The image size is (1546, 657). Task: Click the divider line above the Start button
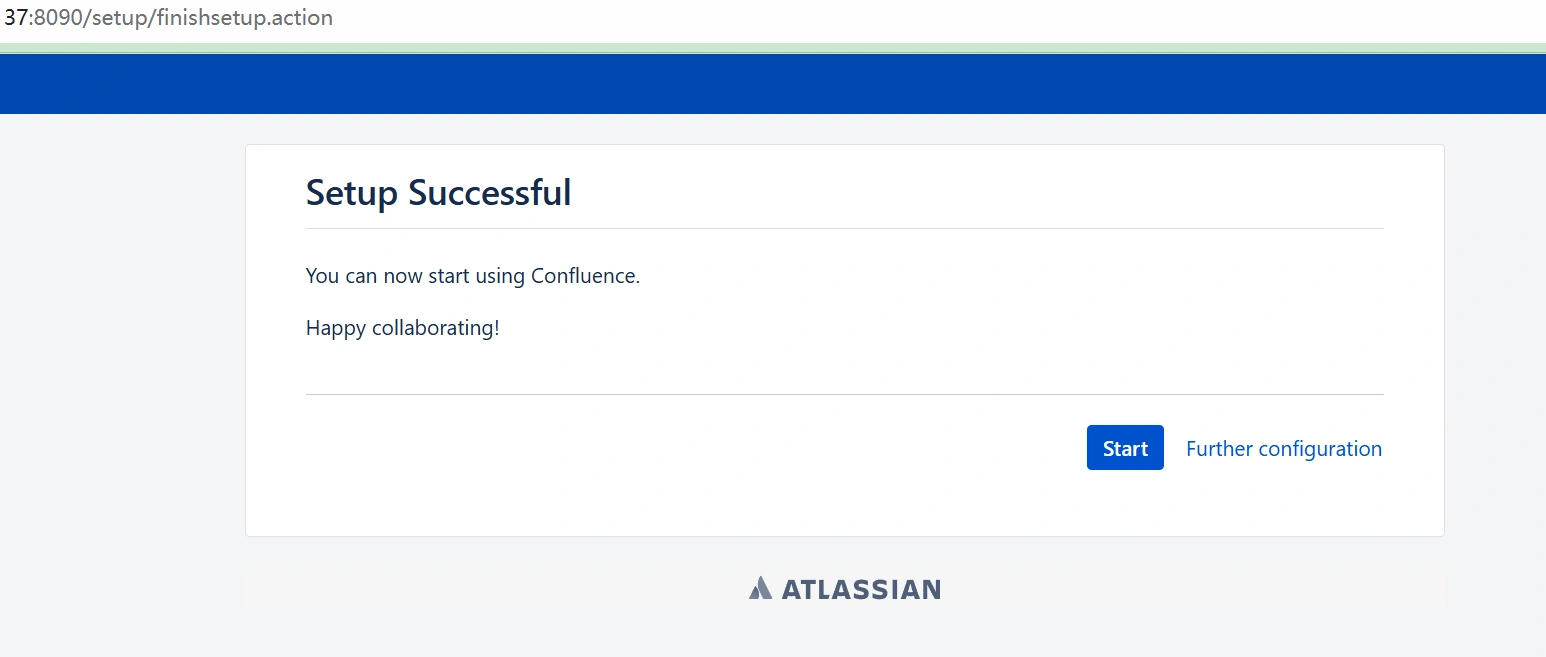point(844,395)
